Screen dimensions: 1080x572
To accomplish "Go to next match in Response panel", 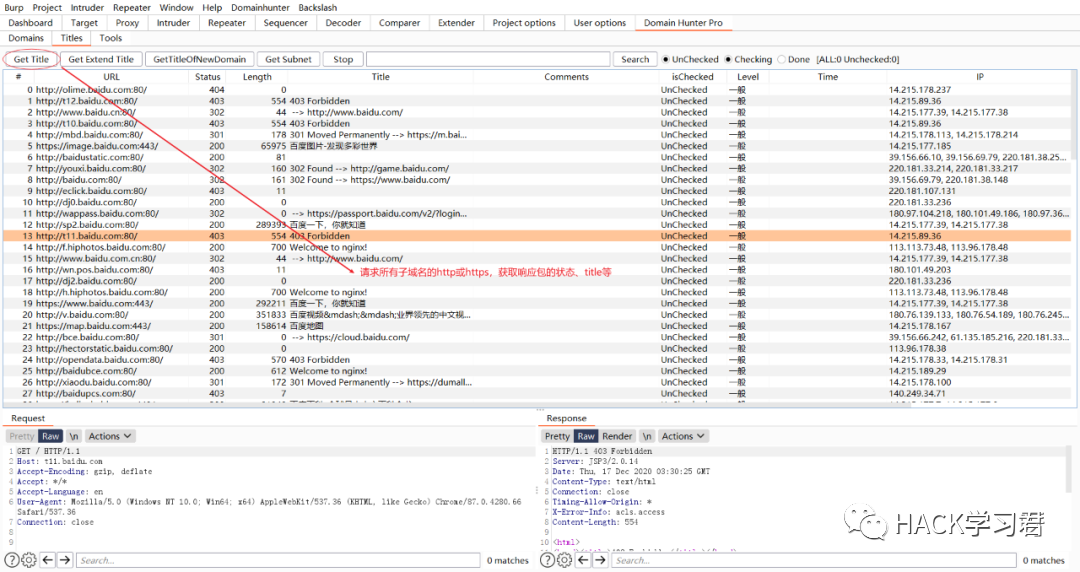I will click(x=600, y=560).
